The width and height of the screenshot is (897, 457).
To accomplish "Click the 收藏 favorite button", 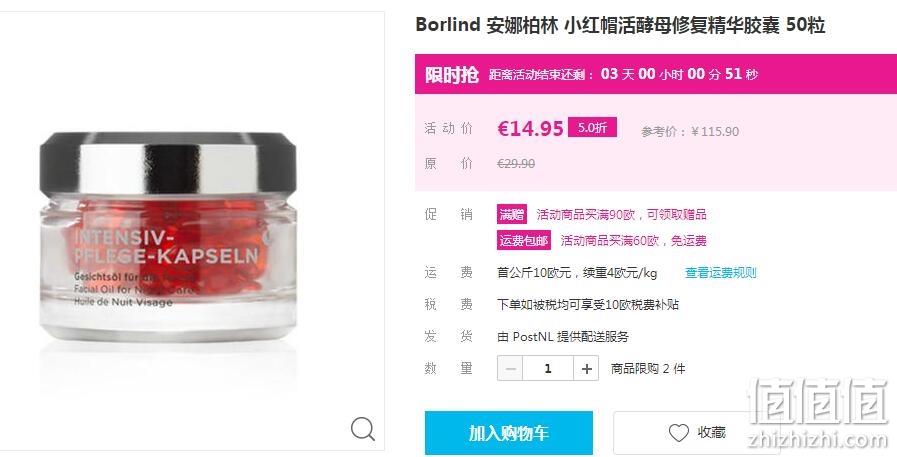I will pyautogui.click(x=697, y=433).
